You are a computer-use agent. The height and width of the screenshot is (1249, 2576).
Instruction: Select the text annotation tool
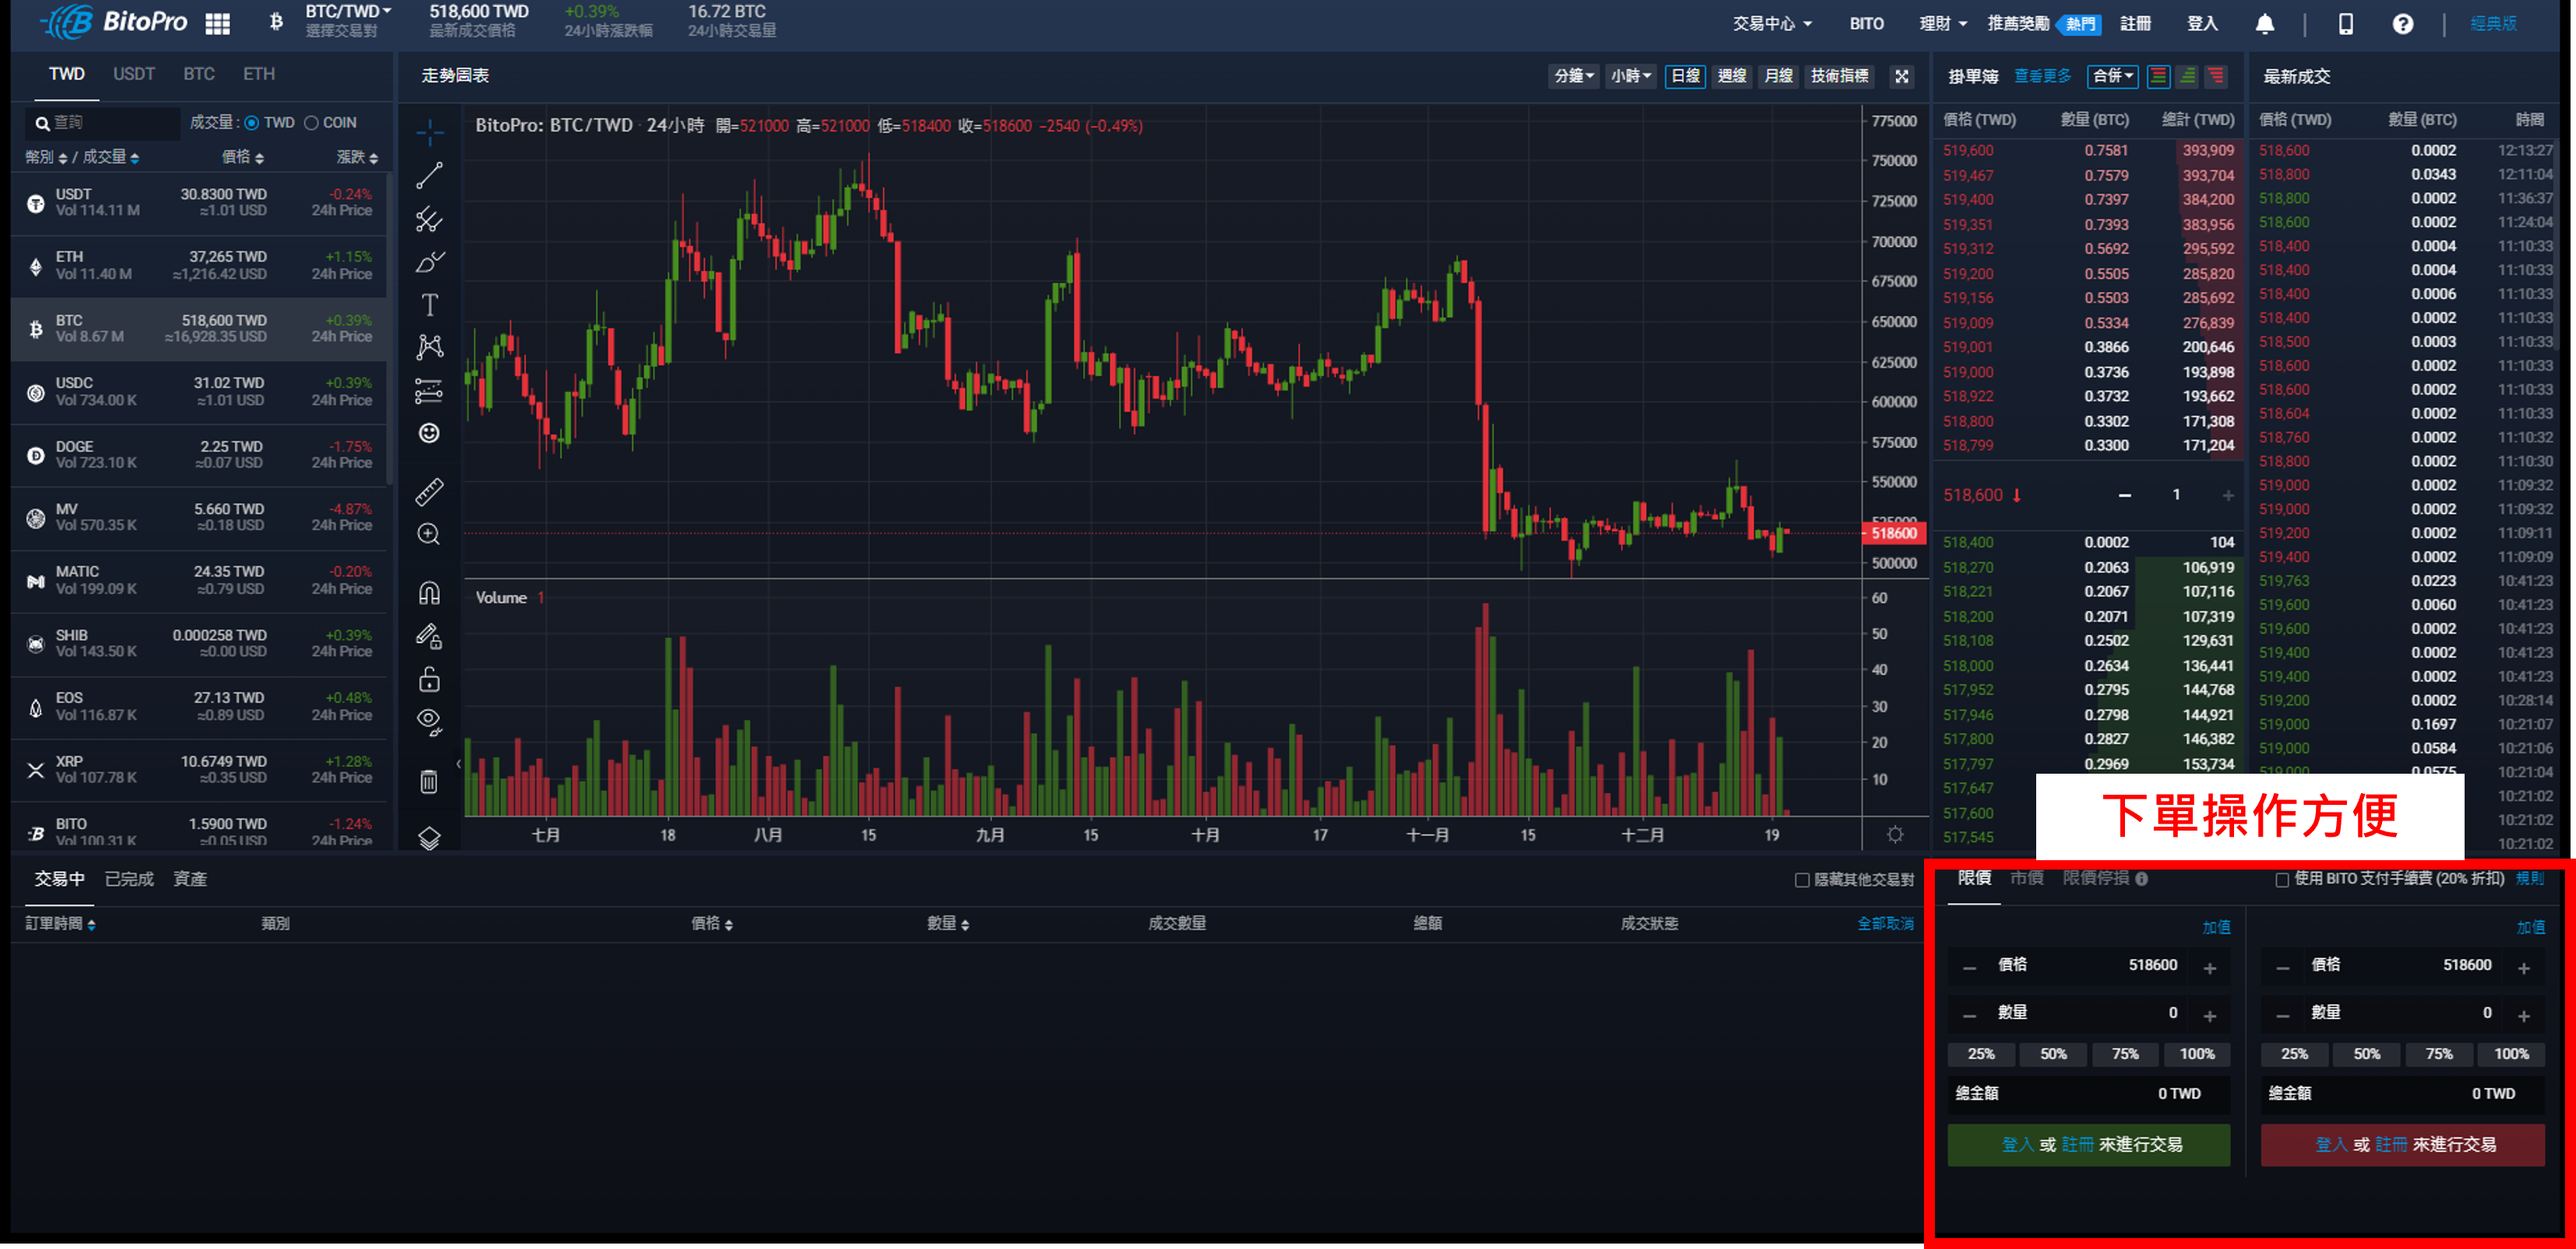coord(430,305)
